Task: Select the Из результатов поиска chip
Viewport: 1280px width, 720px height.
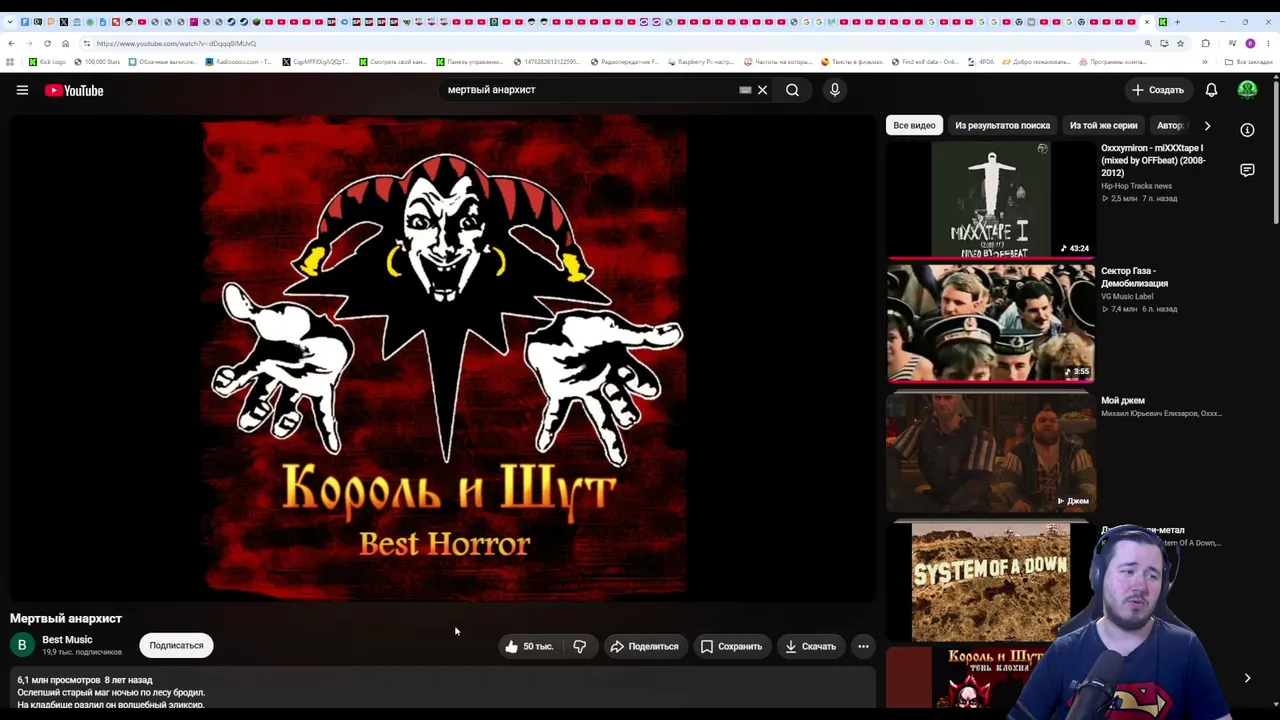Action: click(1002, 126)
